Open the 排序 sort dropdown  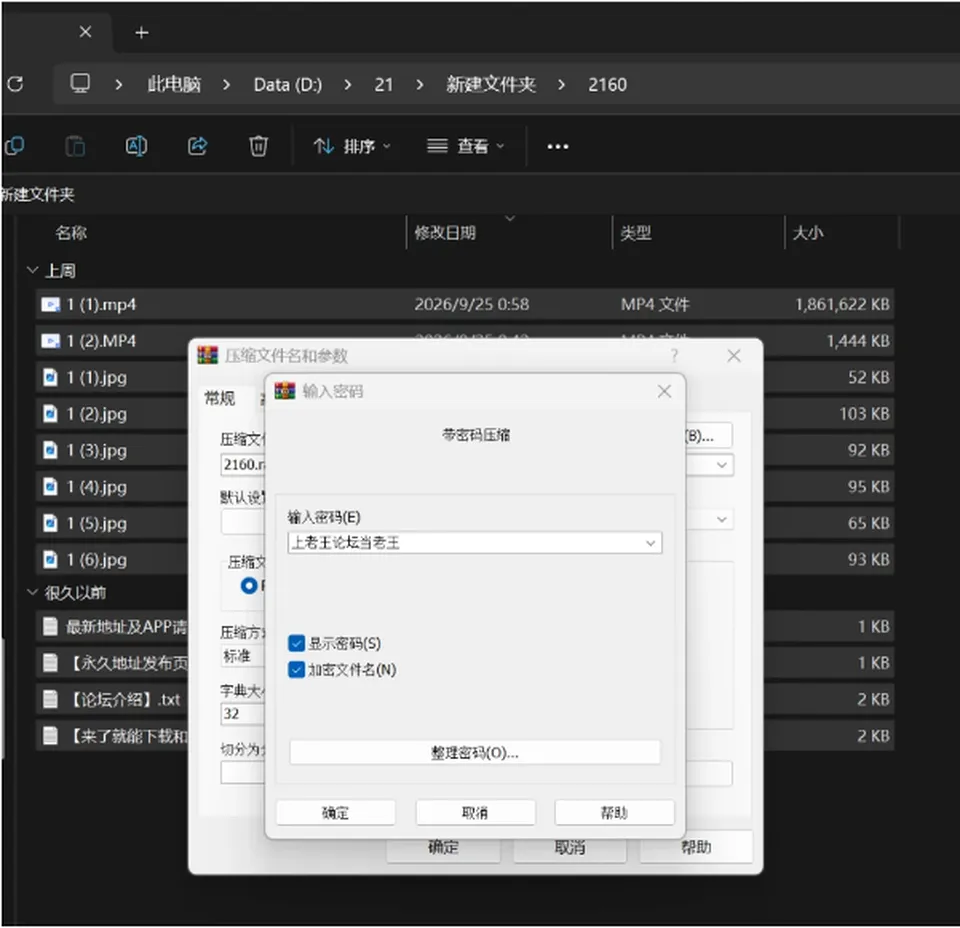pyautogui.click(x=352, y=146)
